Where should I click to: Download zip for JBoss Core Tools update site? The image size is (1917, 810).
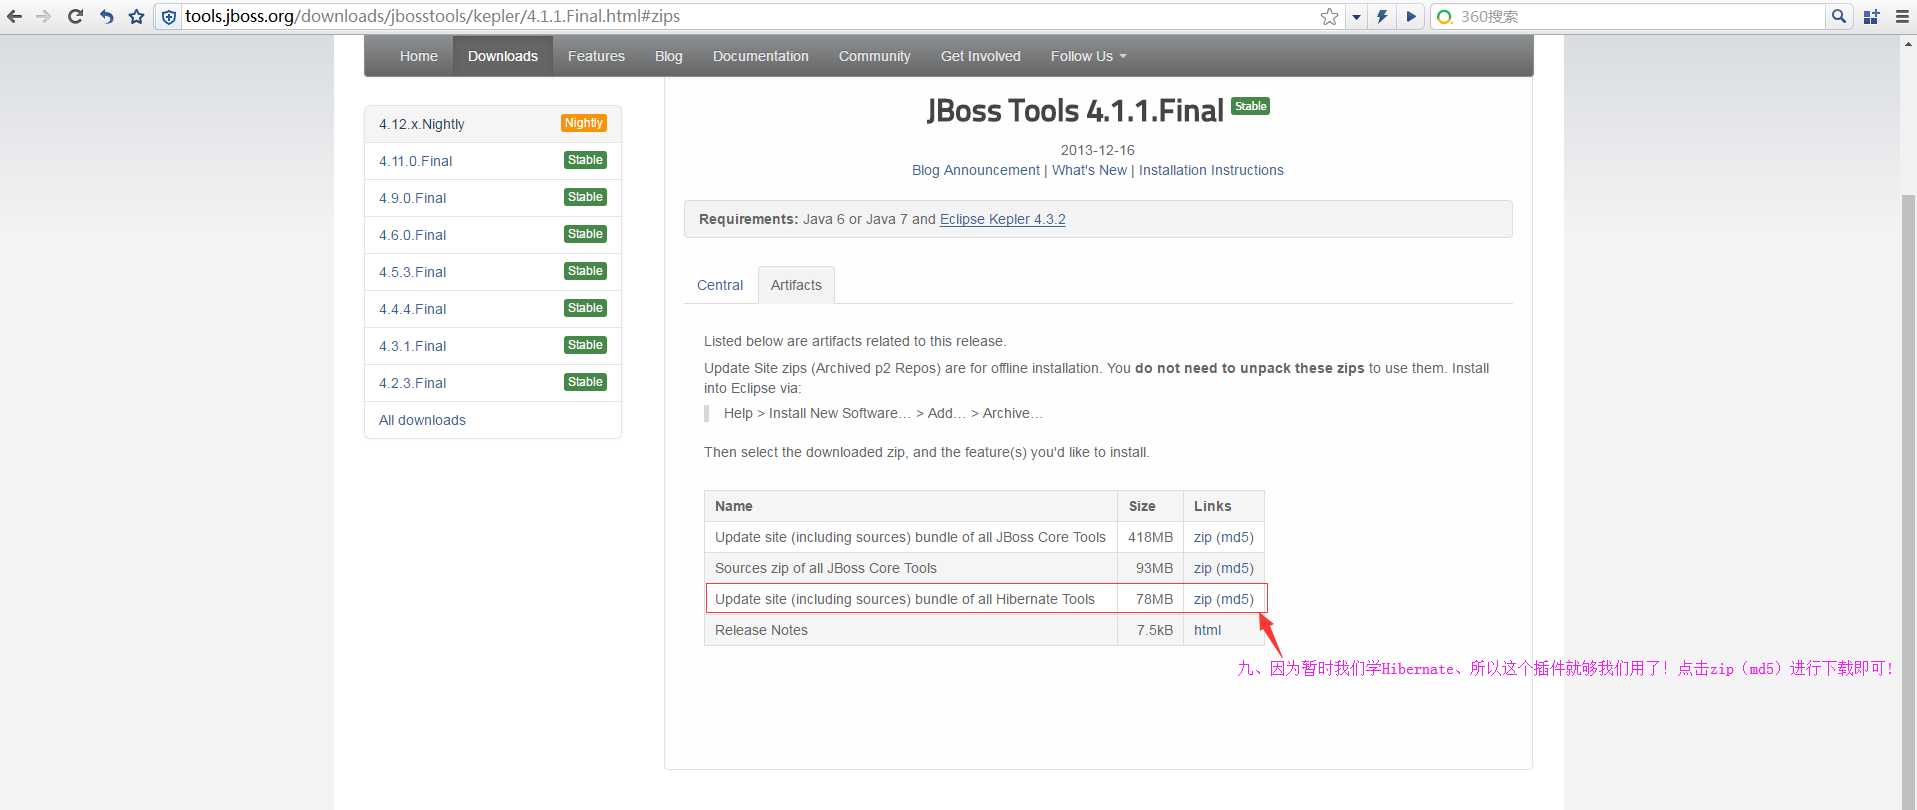coord(1202,537)
